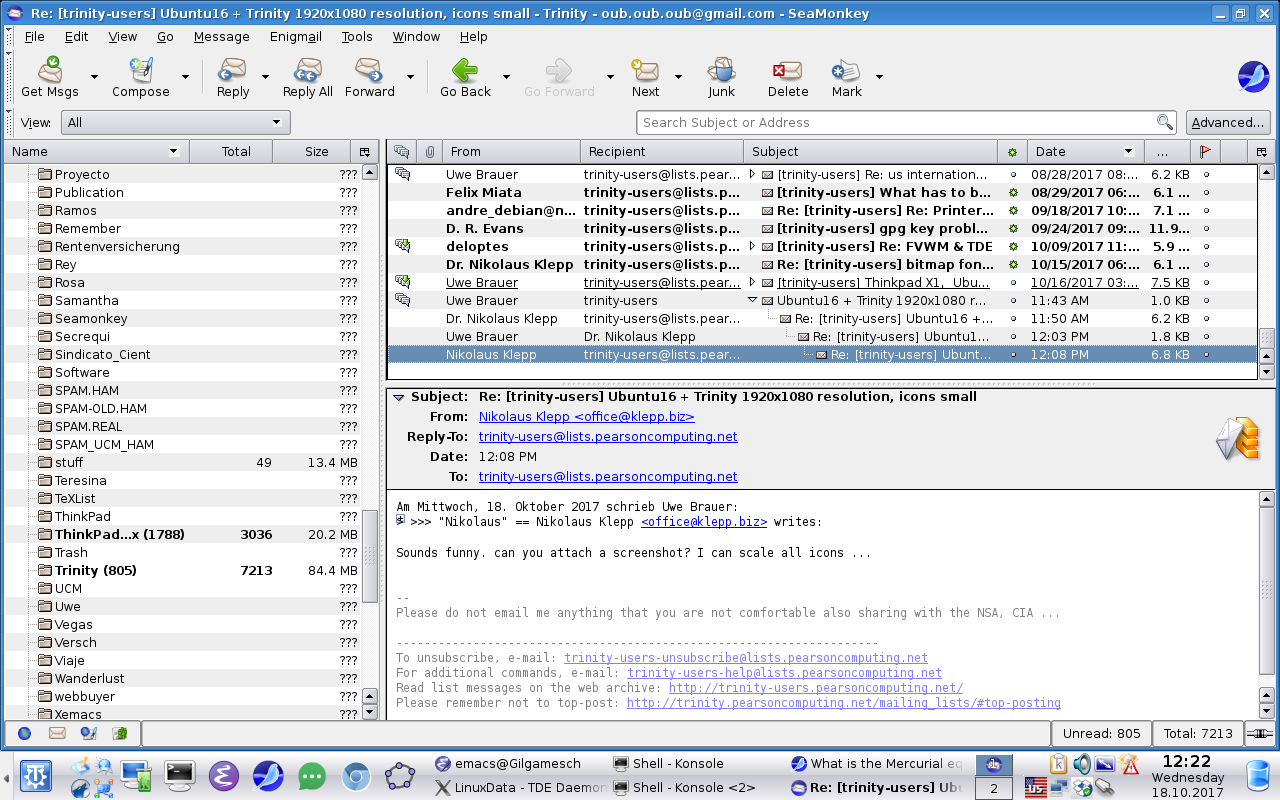Click the attachment paperclip column header
The height and width of the screenshot is (800, 1280).
click(x=429, y=152)
